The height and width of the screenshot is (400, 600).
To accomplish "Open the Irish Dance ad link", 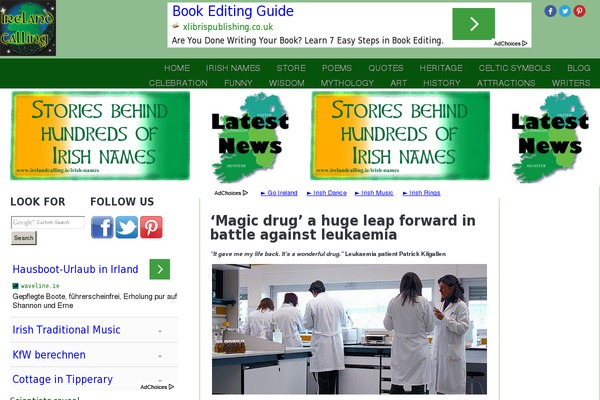I will (327, 193).
